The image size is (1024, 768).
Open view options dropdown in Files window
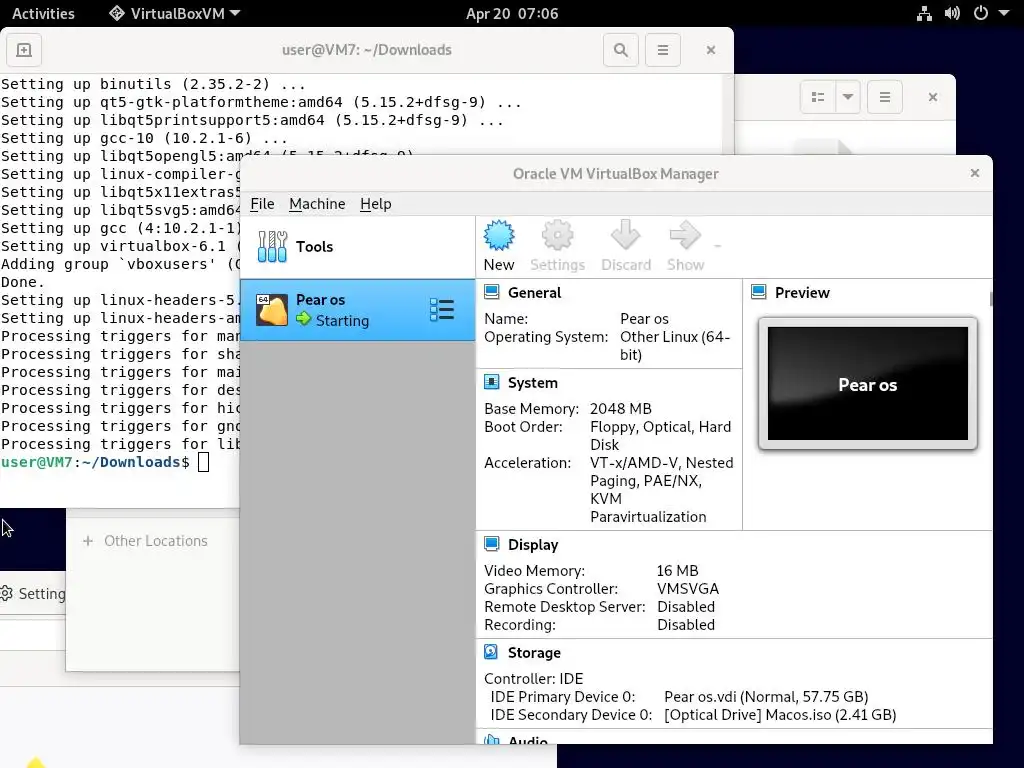[x=848, y=97]
